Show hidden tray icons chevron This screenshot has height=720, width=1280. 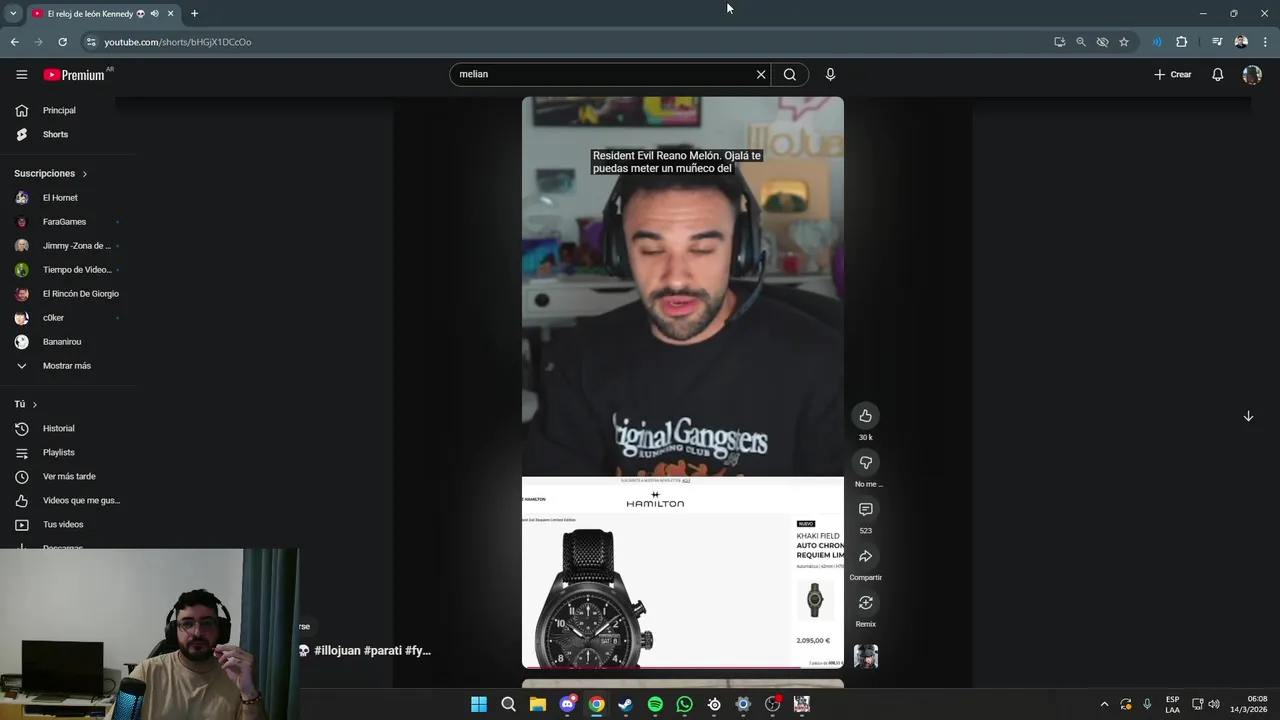pos(1104,704)
